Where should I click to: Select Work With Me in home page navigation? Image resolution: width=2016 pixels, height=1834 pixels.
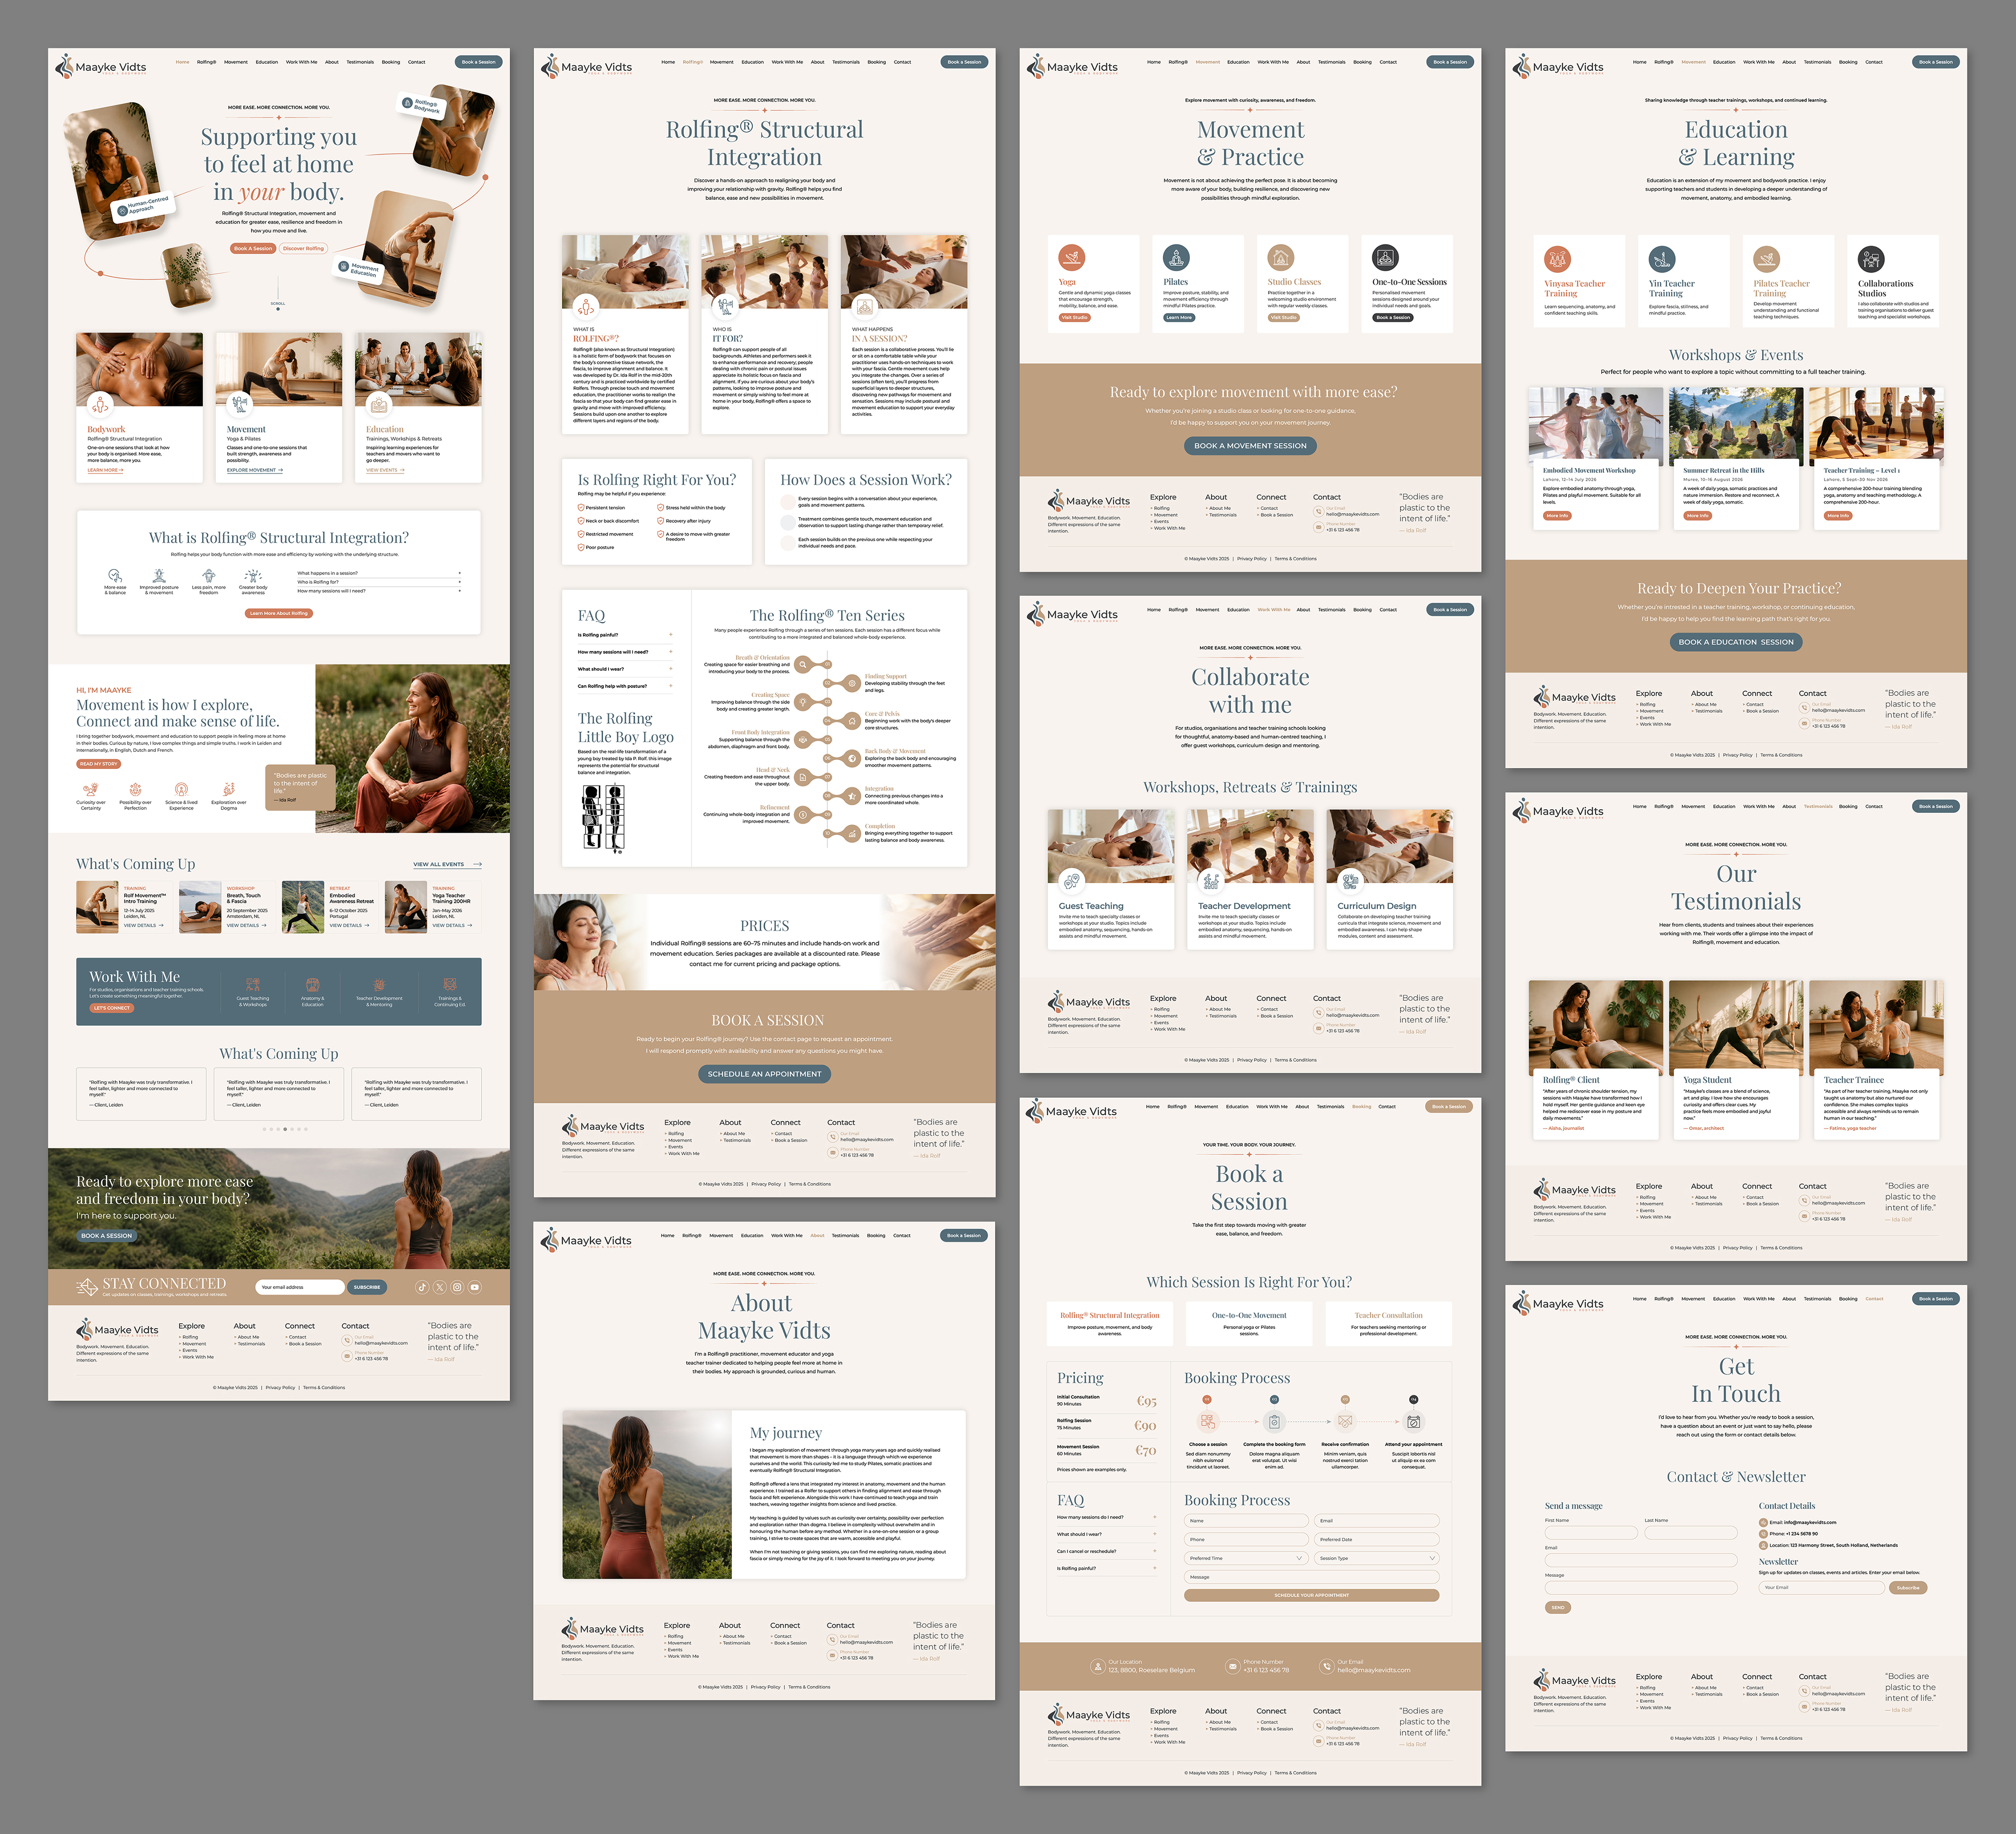(x=301, y=62)
